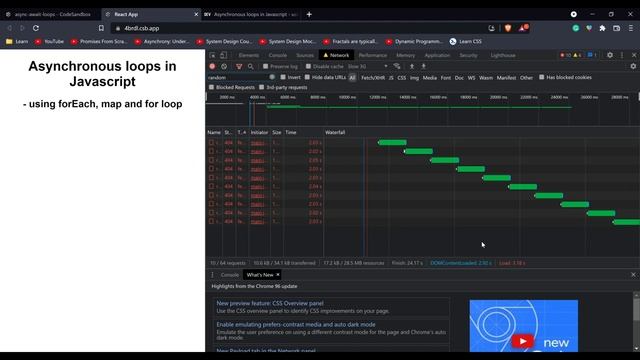Image resolution: width=640 pixels, height=360 pixels.
Task: Open the browser Extensions puzzle icon
Action: click(x=602, y=28)
